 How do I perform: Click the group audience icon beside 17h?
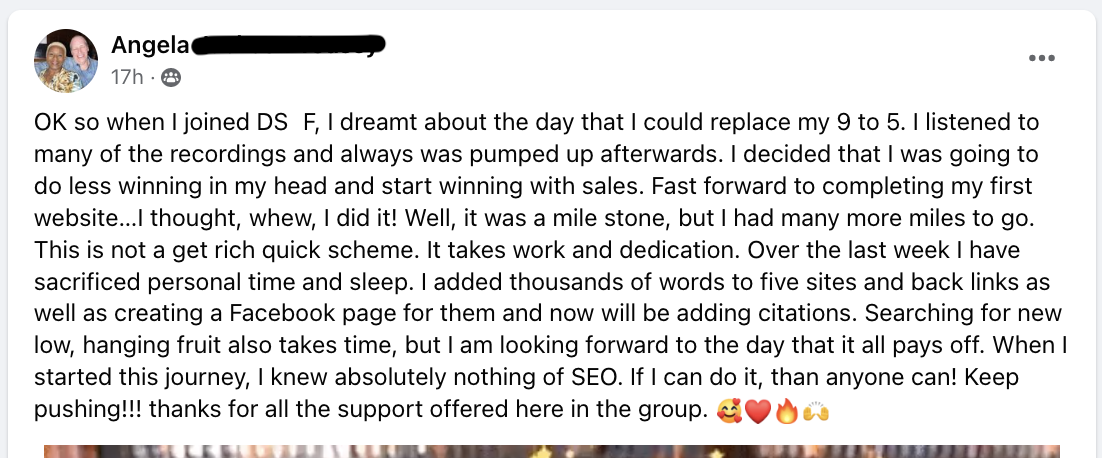(171, 77)
